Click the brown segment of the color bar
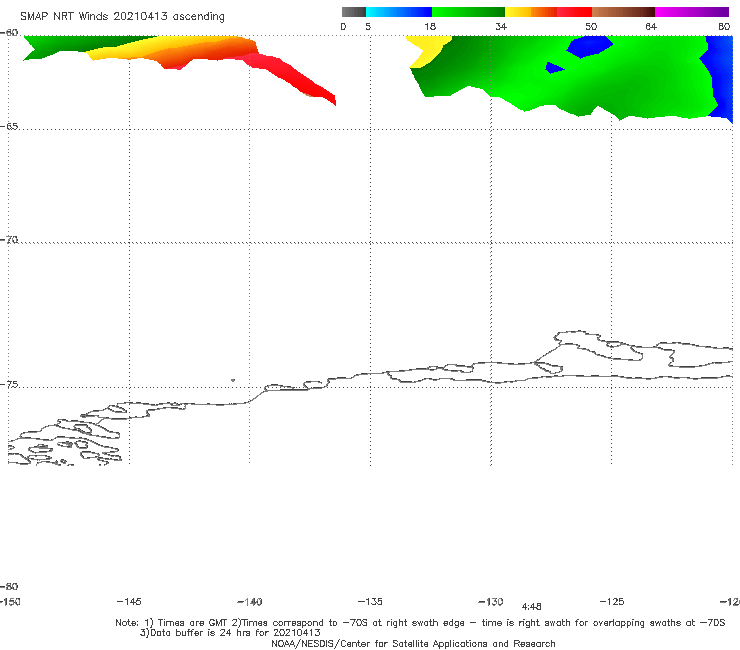The width and height of the screenshot is (740, 650). (623, 12)
